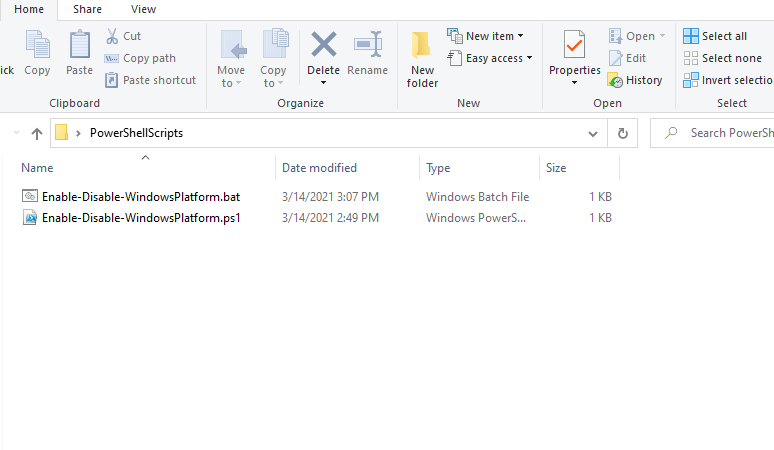The image size is (774, 450).
Task: Expand the breadcrumb chevron before PowerShellScripts
Action: pyautogui.click(x=78, y=133)
